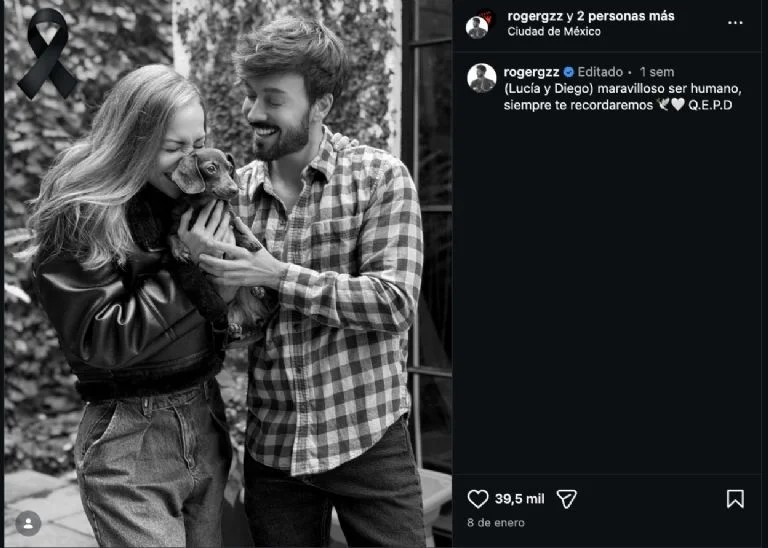
Task: Show tagged people icon on the photo
Action: tap(28, 523)
